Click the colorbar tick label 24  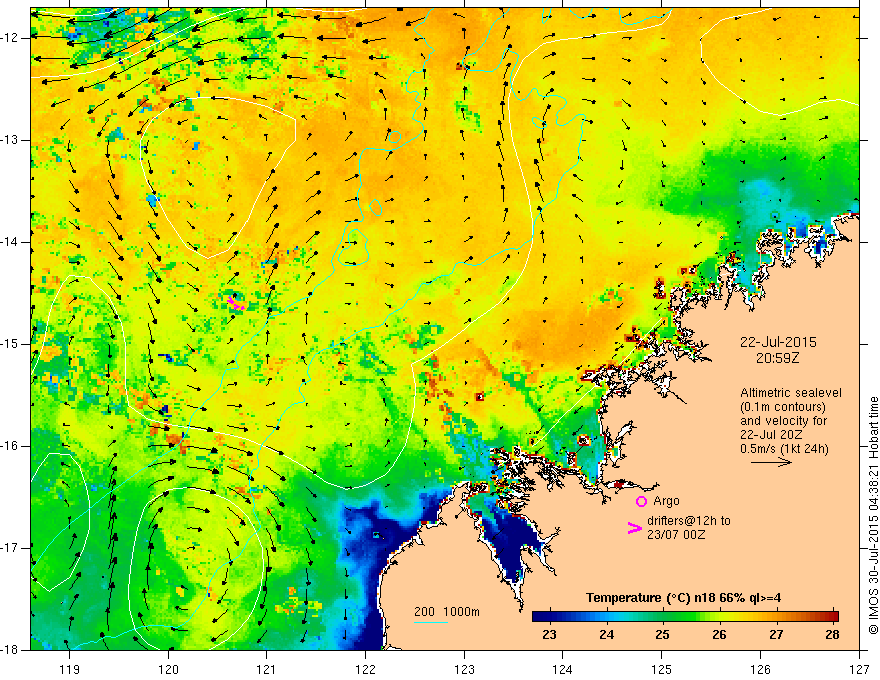[606, 635]
